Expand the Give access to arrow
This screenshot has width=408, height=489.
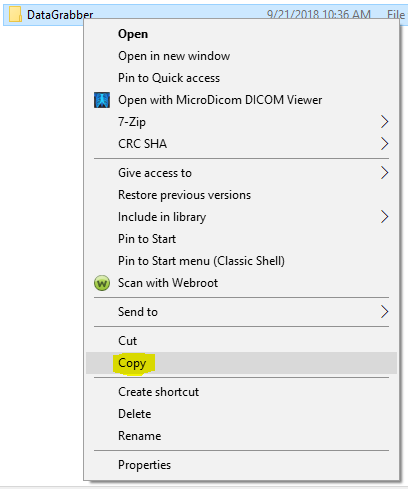tap(385, 173)
